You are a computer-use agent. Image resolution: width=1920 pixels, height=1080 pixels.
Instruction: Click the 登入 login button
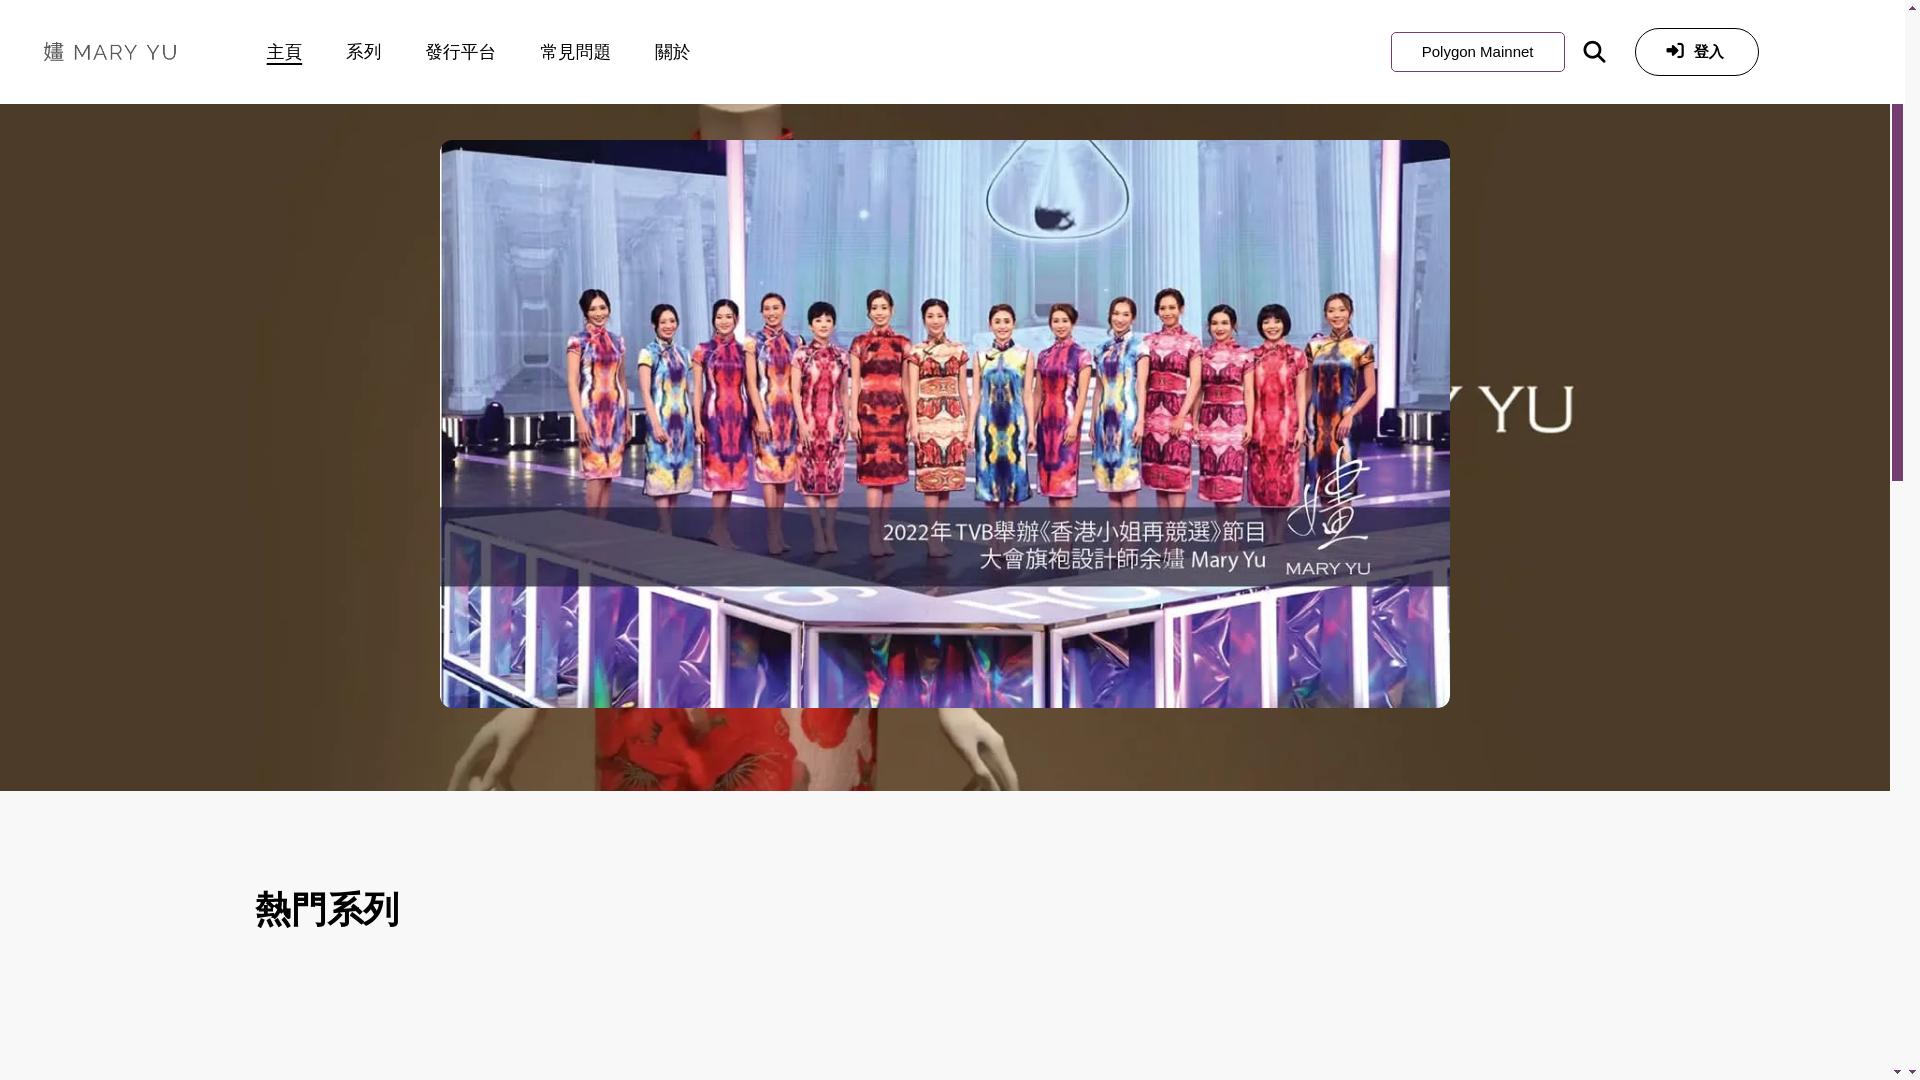coord(1697,52)
